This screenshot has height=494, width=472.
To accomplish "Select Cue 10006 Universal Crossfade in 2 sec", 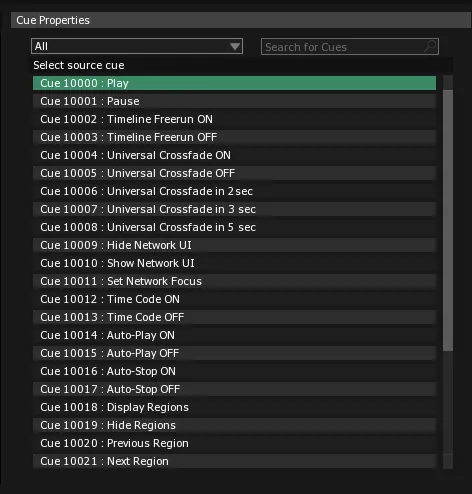I will point(234,191).
